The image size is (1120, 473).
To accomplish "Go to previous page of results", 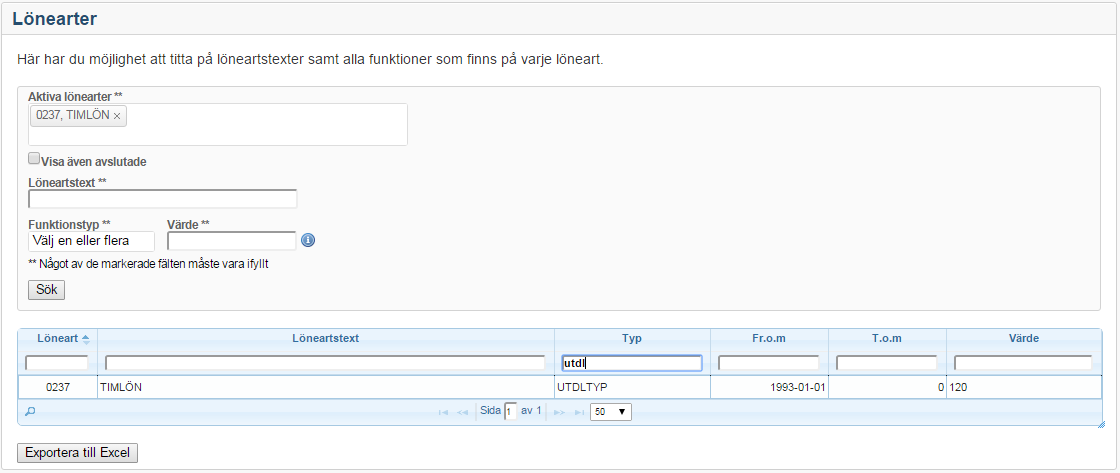I will pyautogui.click(x=462, y=412).
